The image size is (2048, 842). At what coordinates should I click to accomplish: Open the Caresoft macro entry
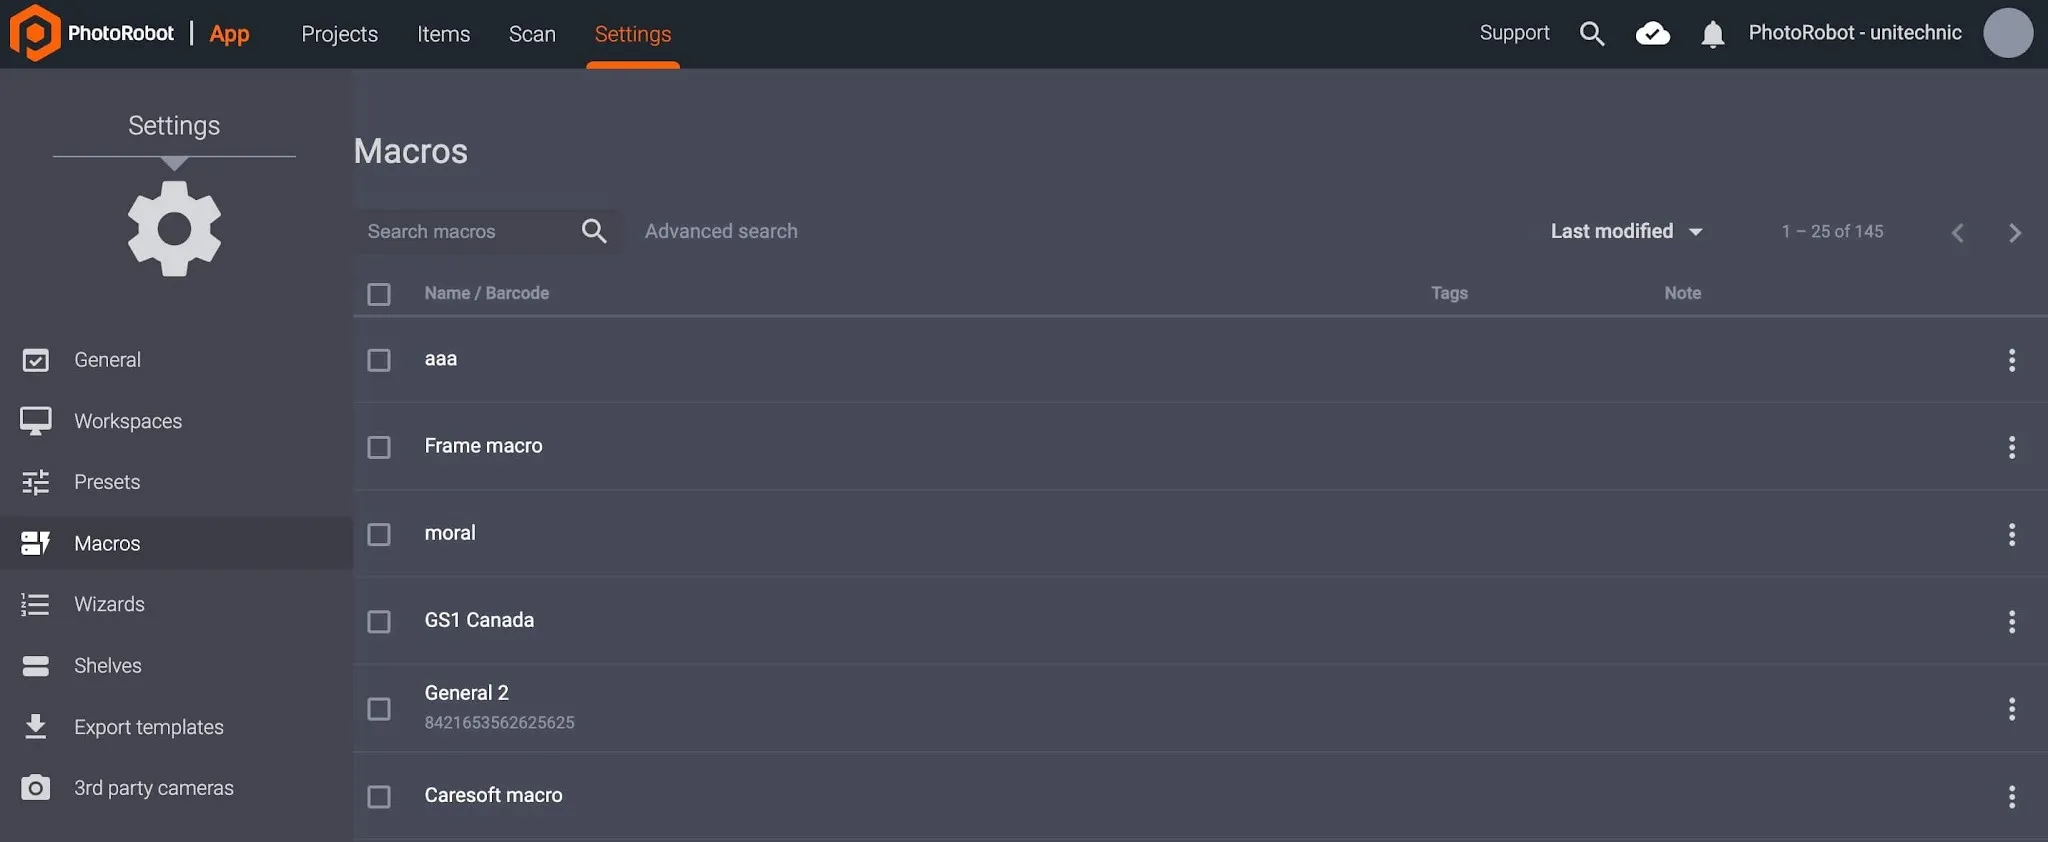pyautogui.click(x=493, y=795)
